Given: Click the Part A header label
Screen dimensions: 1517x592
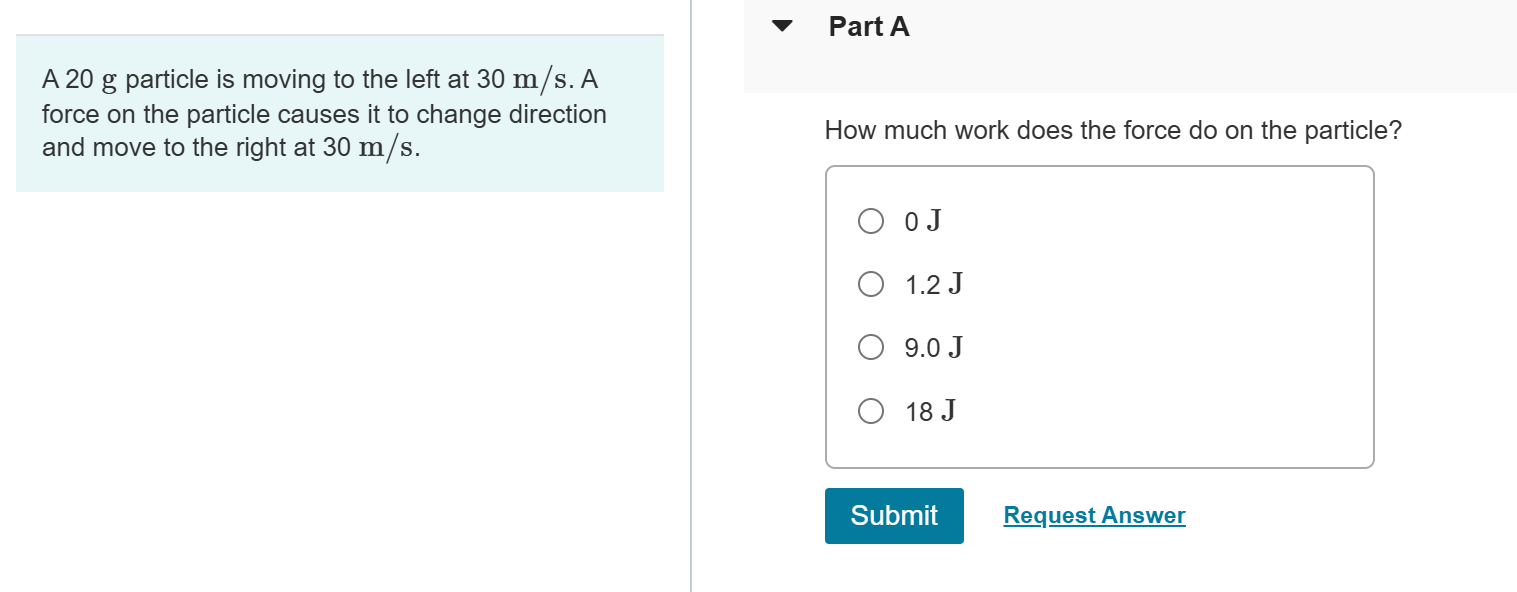Looking at the screenshot, I should (867, 27).
